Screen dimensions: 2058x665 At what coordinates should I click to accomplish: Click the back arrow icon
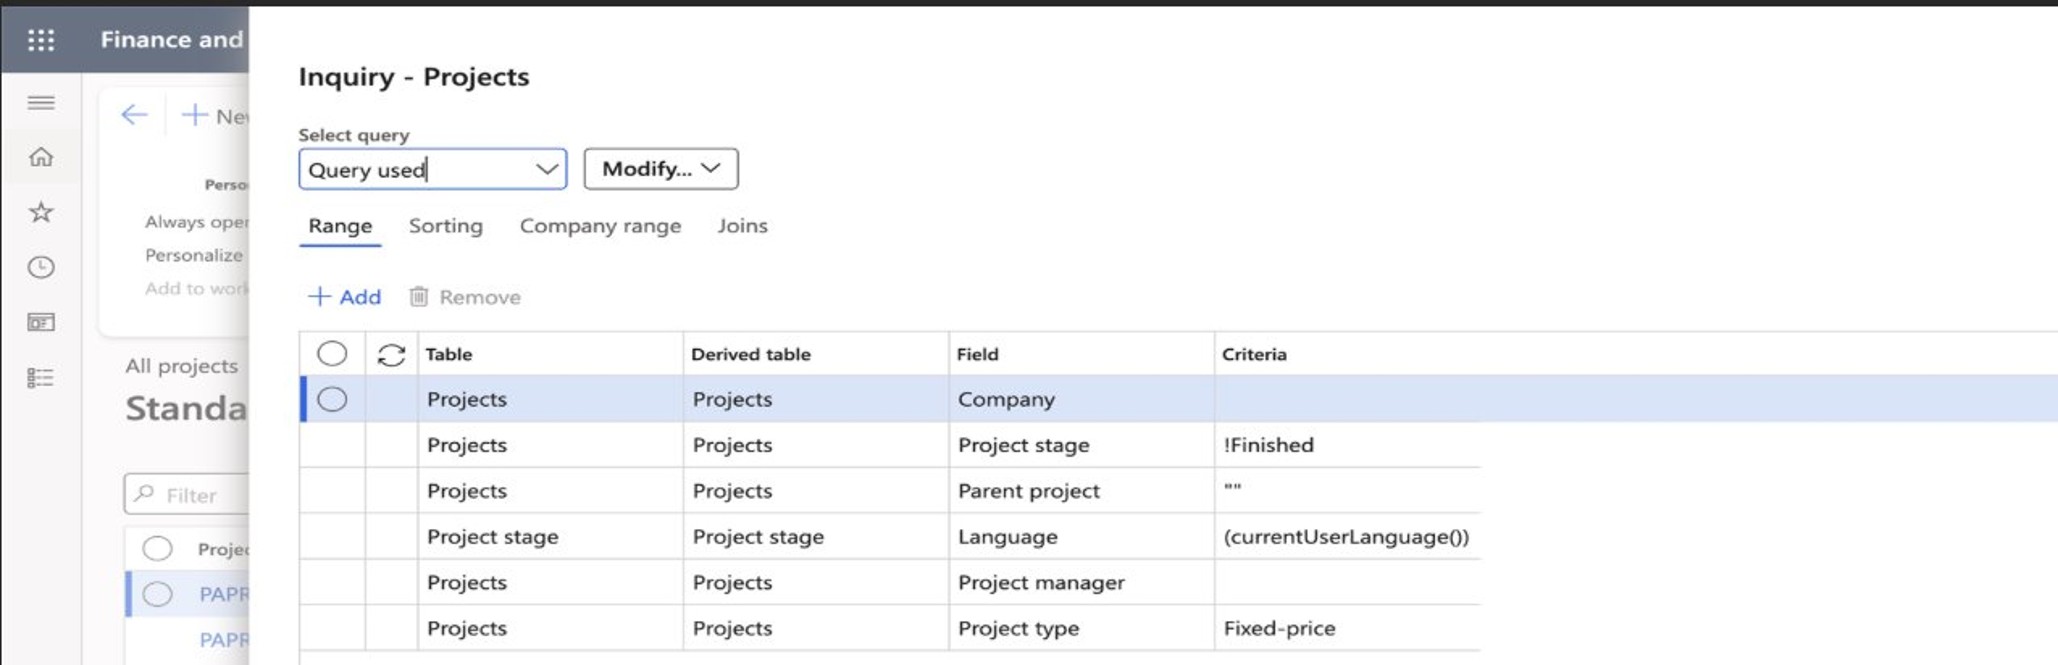click(x=134, y=115)
